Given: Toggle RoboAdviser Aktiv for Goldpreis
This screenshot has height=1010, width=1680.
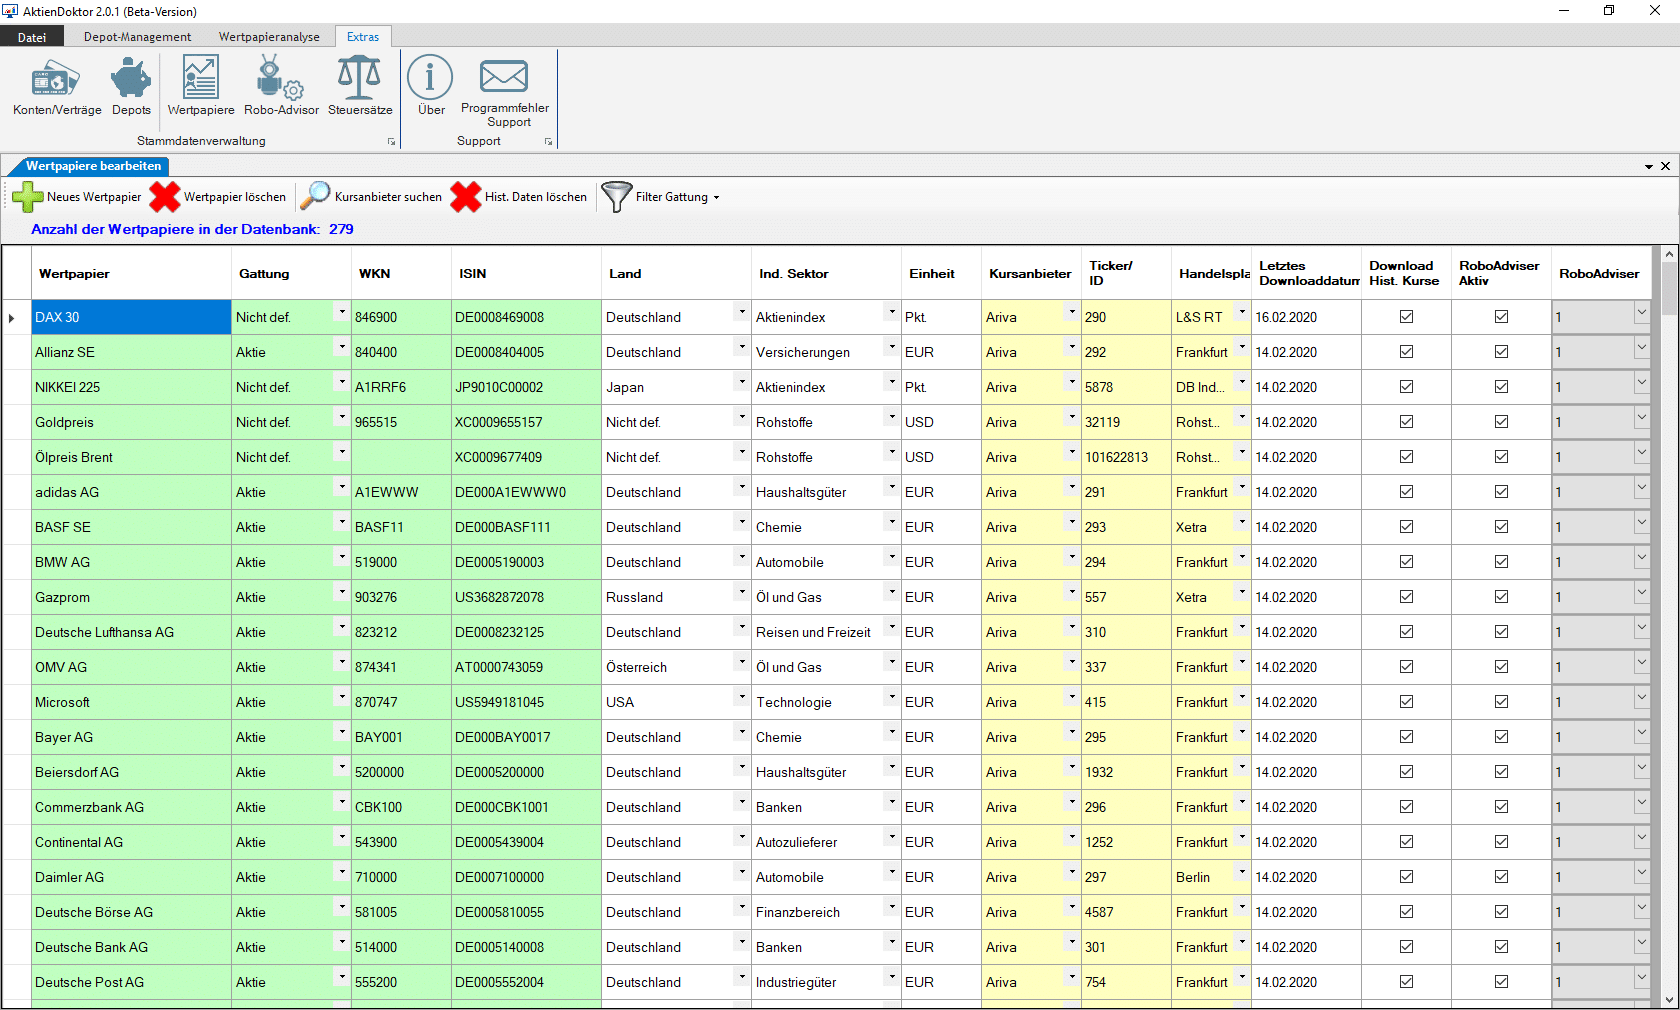Looking at the screenshot, I should 1501,422.
